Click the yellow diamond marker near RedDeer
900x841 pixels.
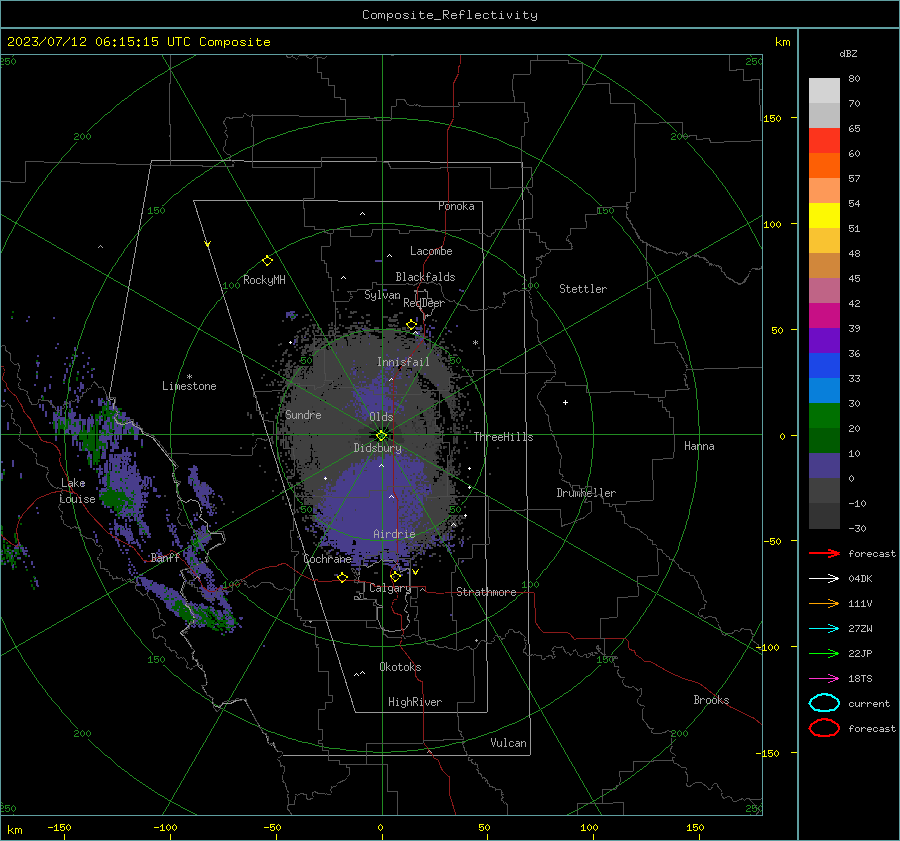(x=411, y=325)
